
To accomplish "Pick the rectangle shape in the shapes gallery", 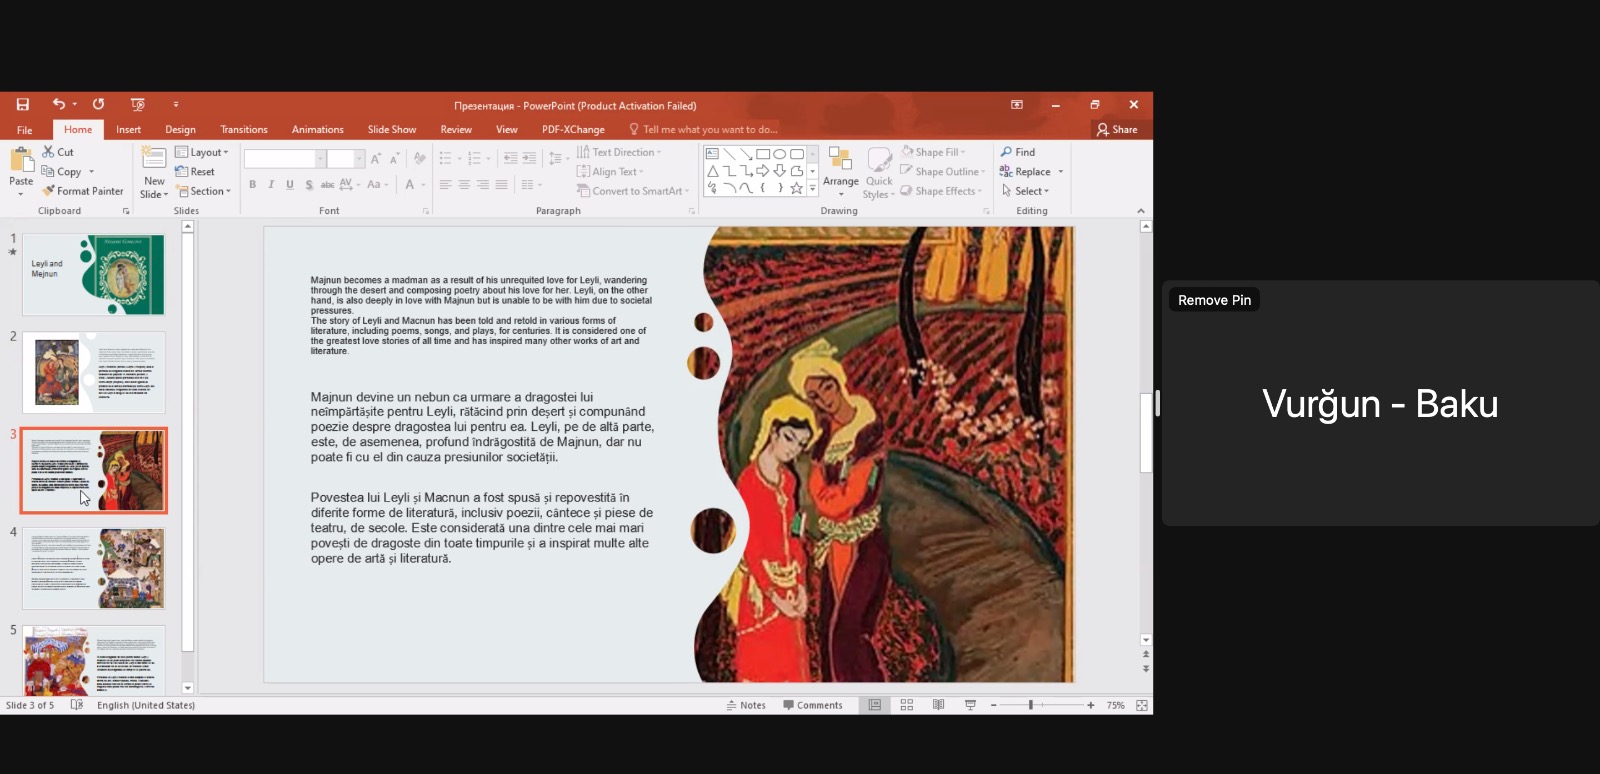I will click(763, 154).
